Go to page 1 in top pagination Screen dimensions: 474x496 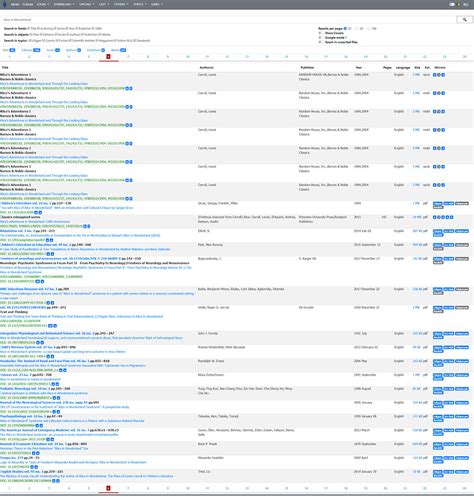click(x=9, y=57)
